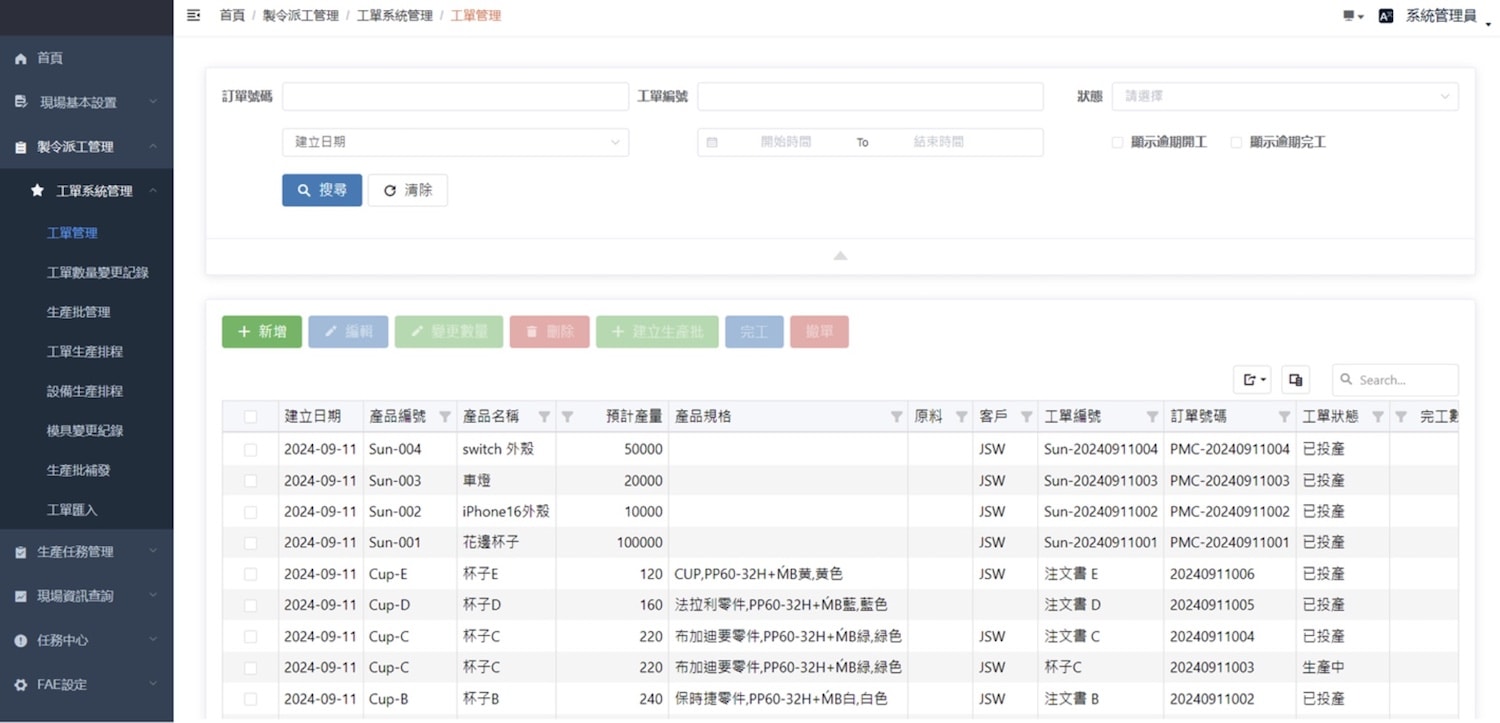Open 工單數量變更記錄 in the sidebar
The image size is (1500, 723).
coord(97,272)
